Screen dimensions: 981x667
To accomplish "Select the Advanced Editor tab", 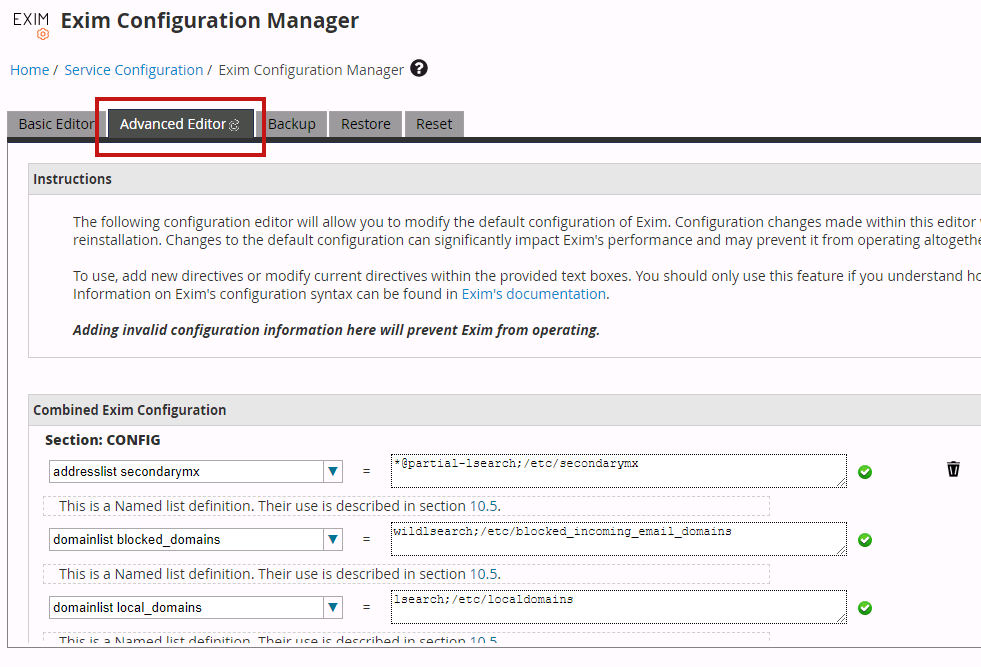I will (x=181, y=124).
